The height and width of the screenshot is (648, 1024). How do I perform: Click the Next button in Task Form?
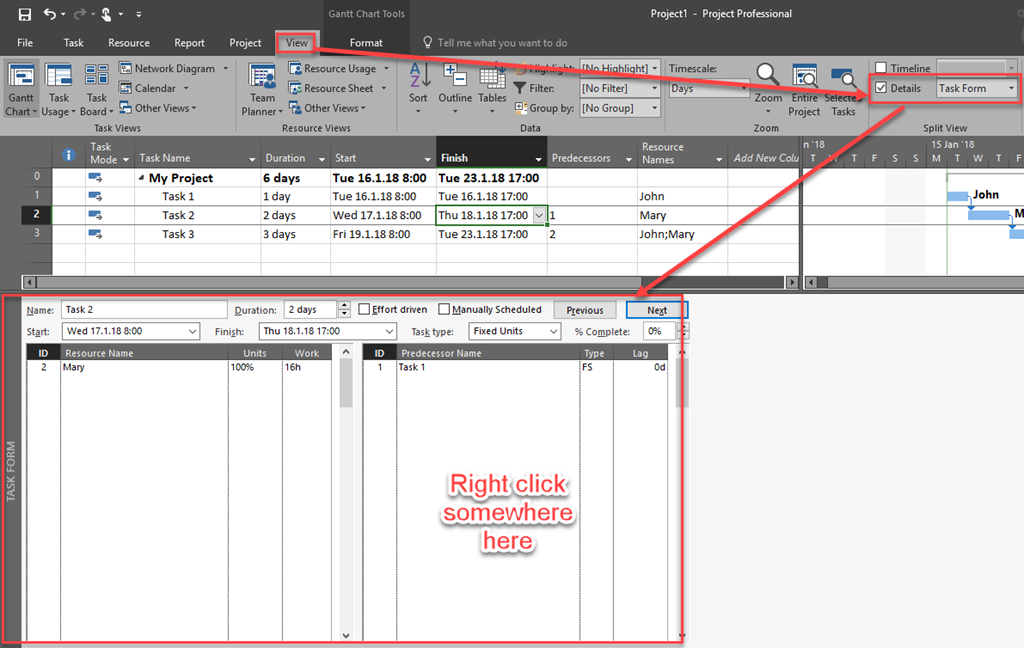[657, 310]
